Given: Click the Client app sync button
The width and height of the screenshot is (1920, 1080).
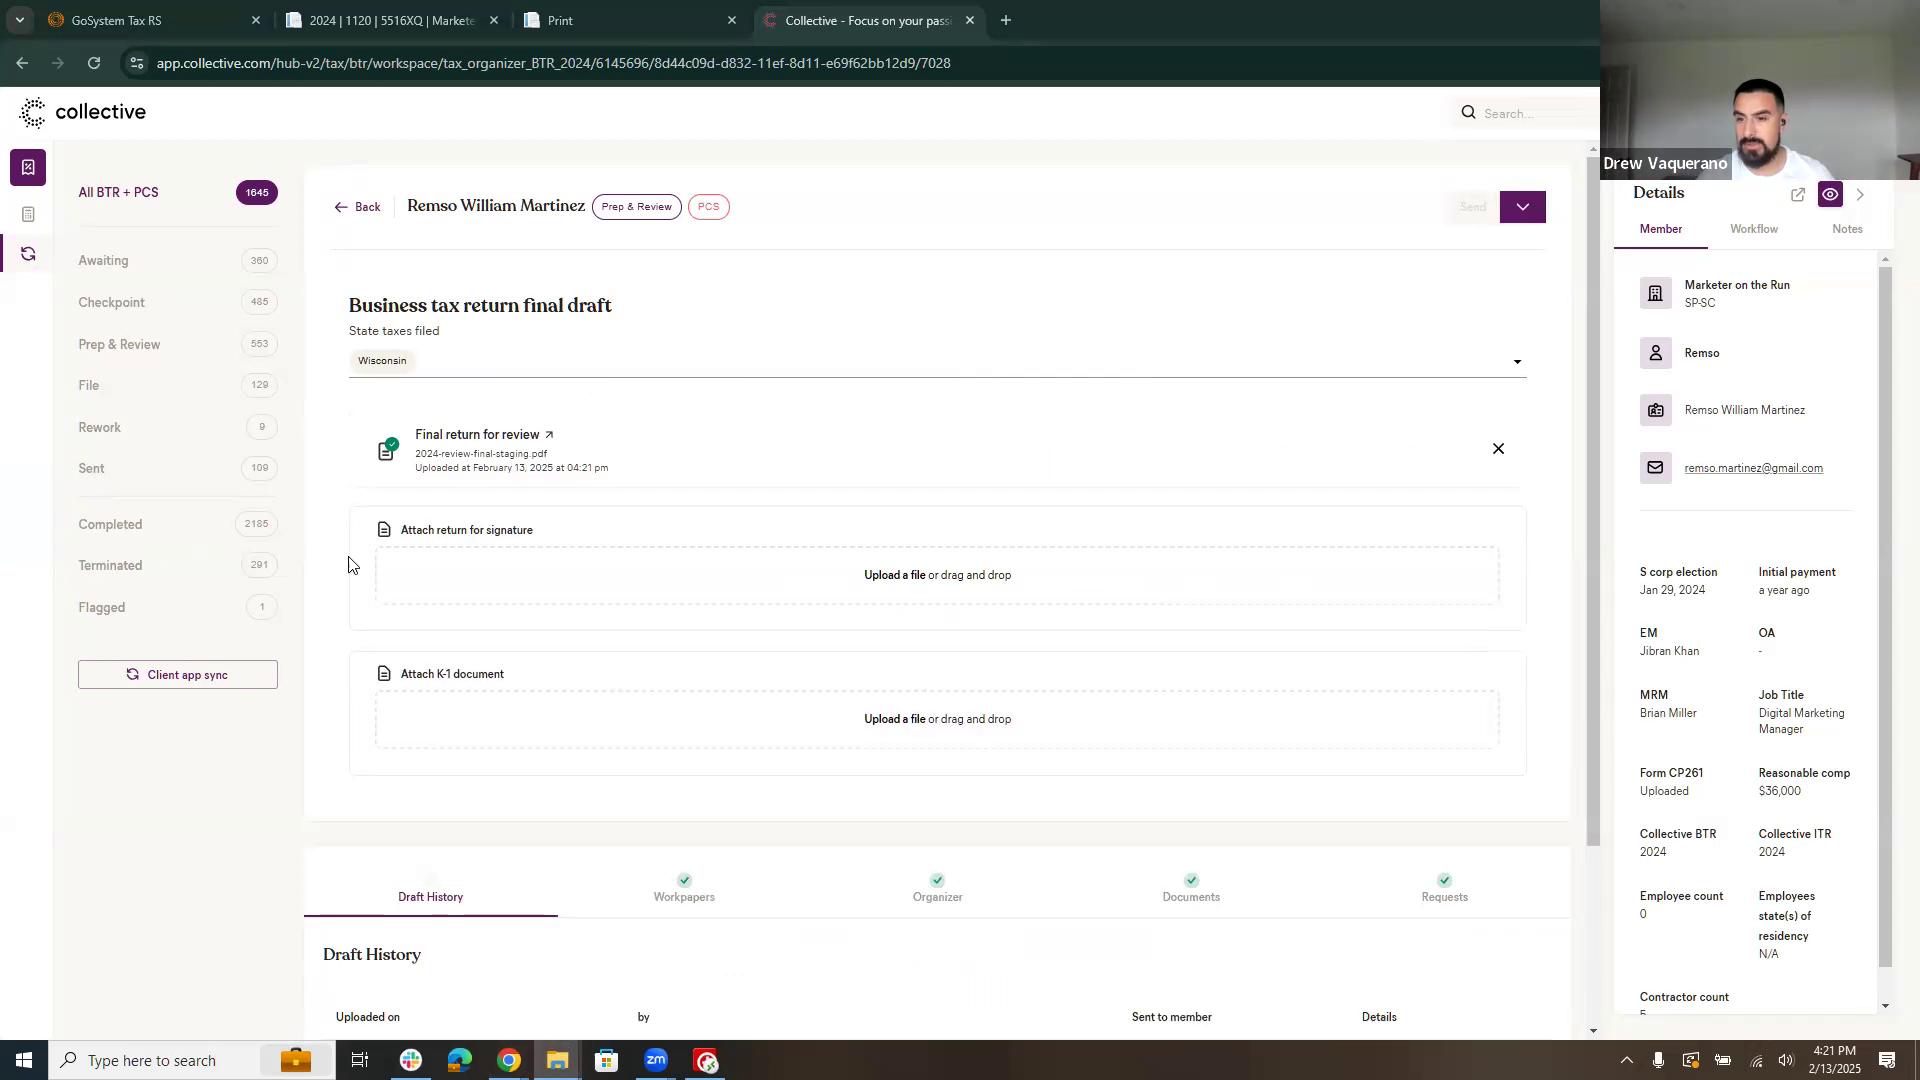Looking at the screenshot, I should [178, 675].
